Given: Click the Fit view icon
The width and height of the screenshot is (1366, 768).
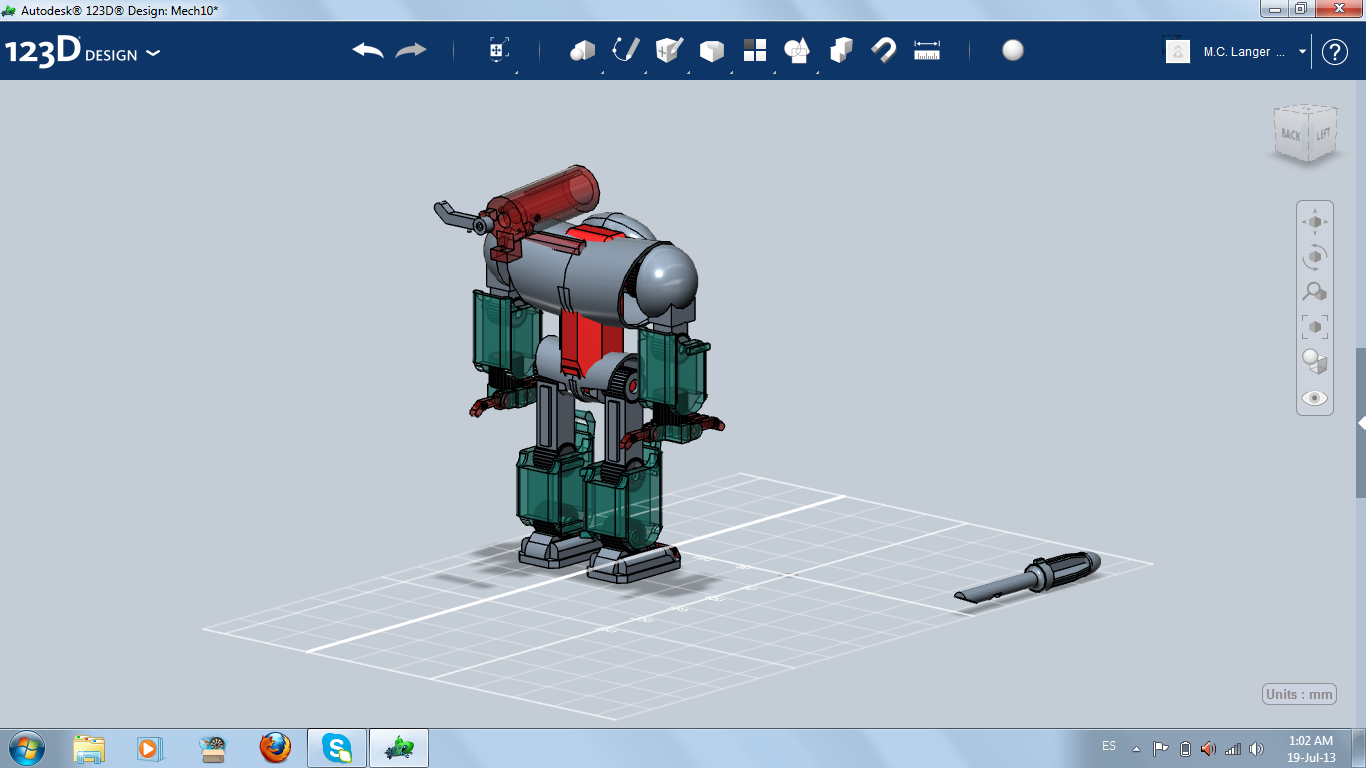Looking at the screenshot, I should (x=1315, y=326).
